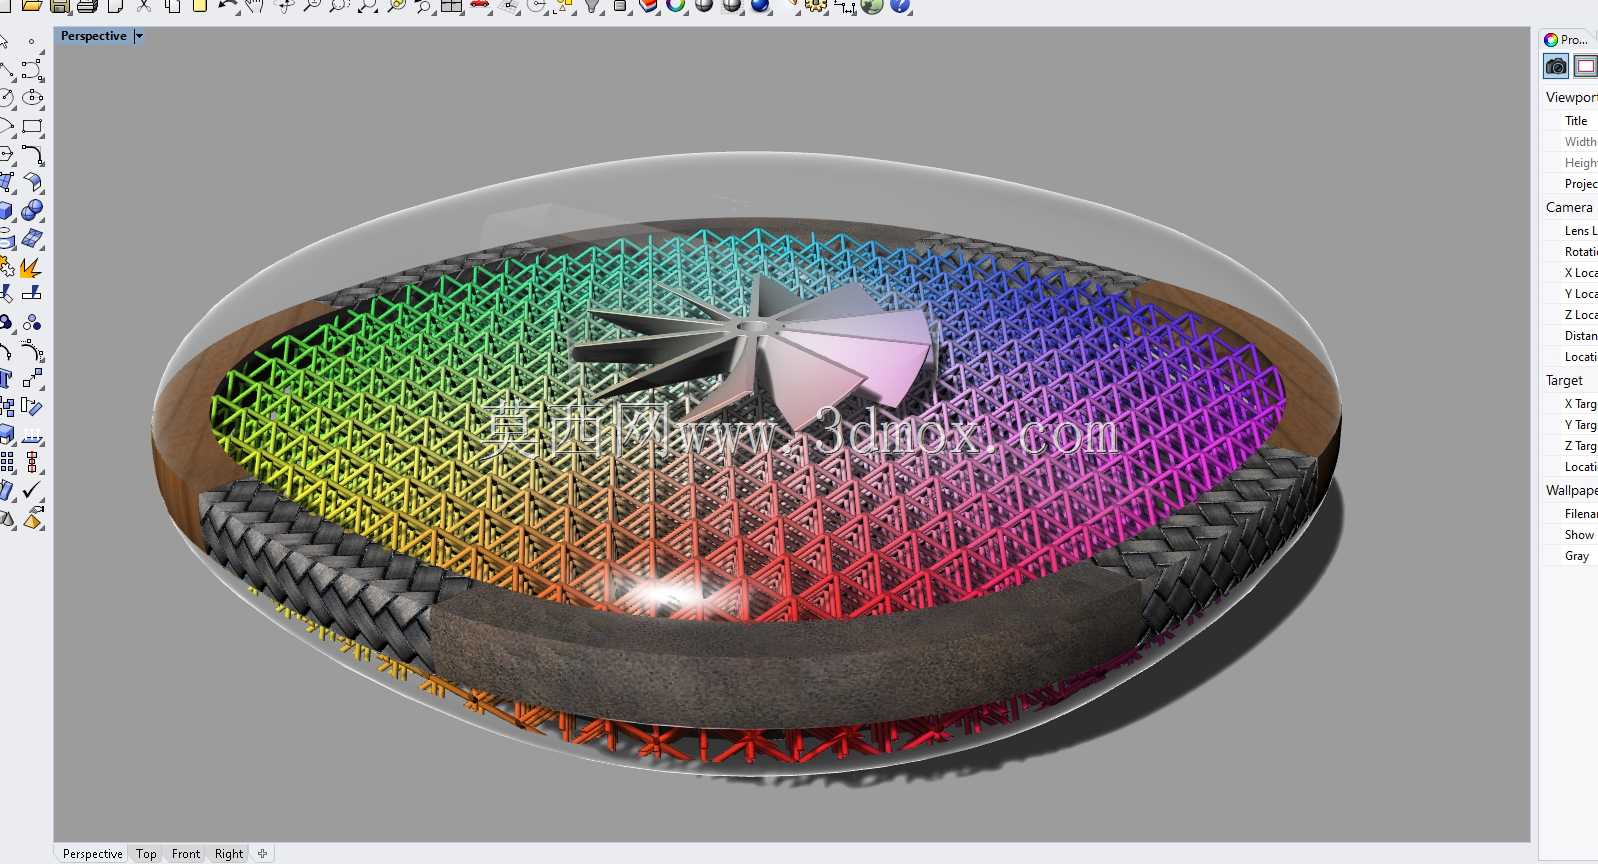Switch to the Perspective viewport tab
Viewport: 1598px width, 864px height.
(x=93, y=854)
